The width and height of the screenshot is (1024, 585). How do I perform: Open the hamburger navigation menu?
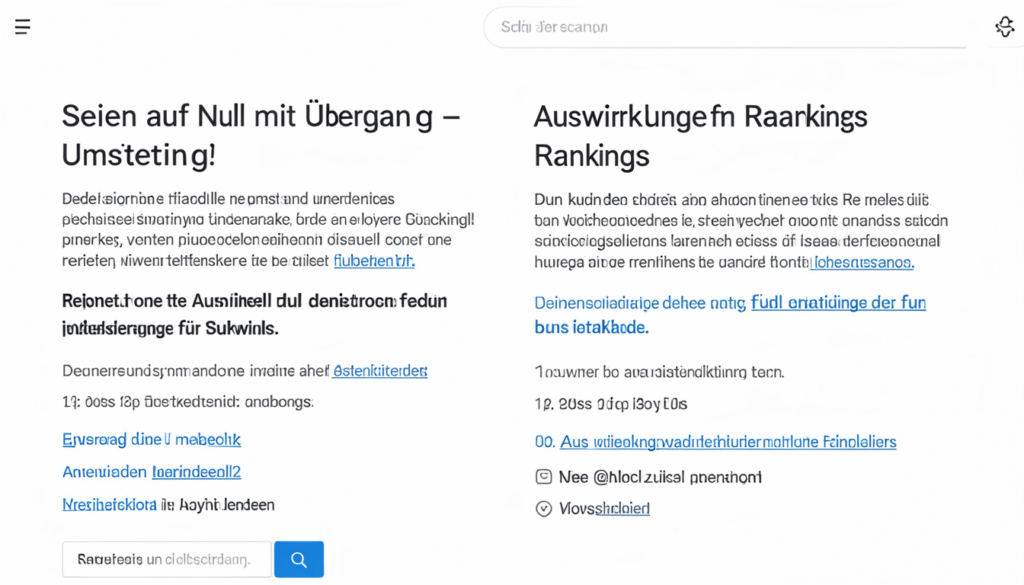(22, 26)
